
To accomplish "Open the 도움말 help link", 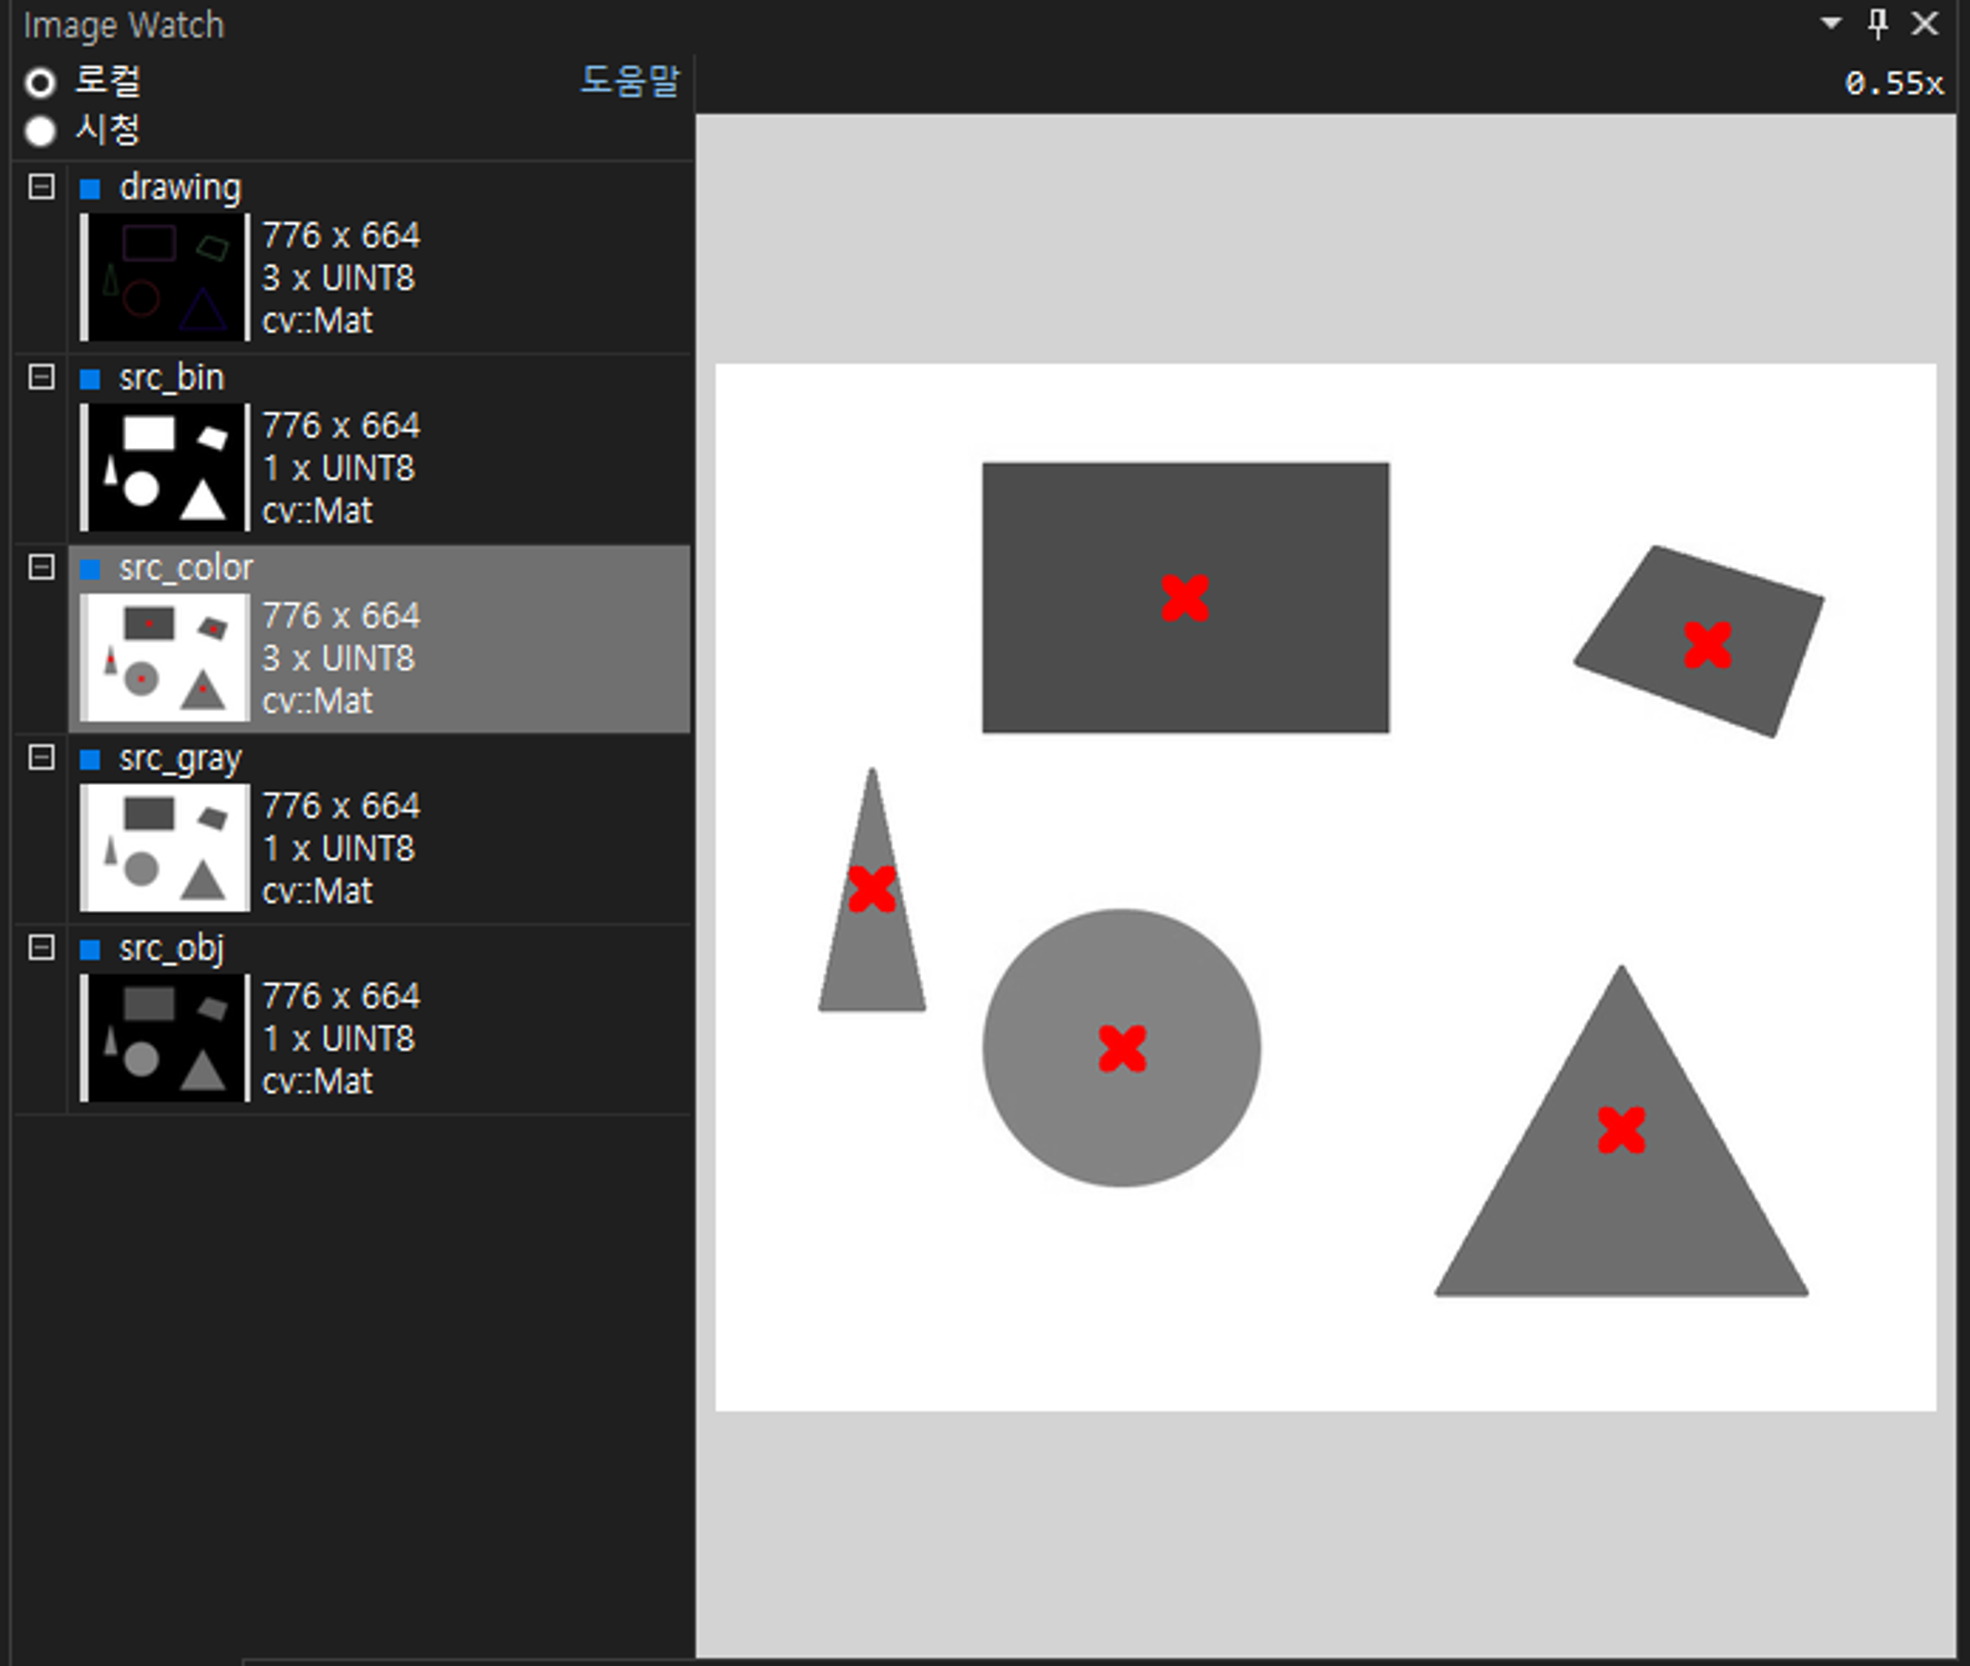I will 629,80.
